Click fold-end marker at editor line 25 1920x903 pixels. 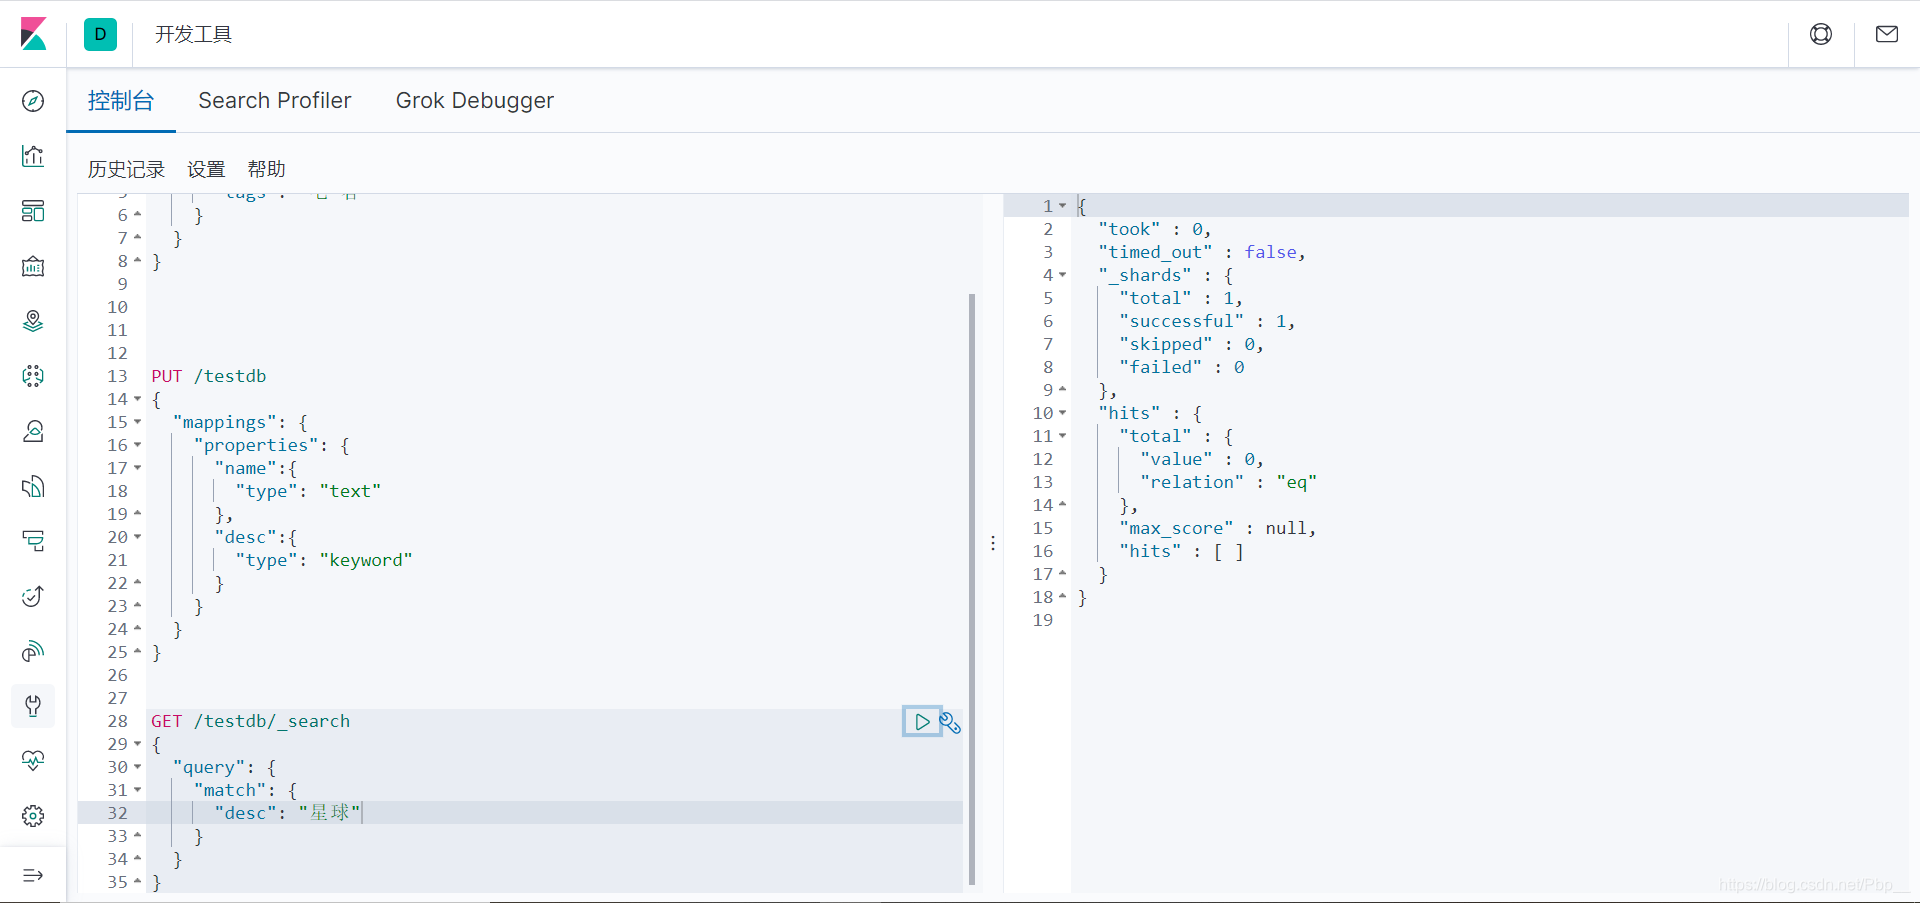(x=138, y=652)
